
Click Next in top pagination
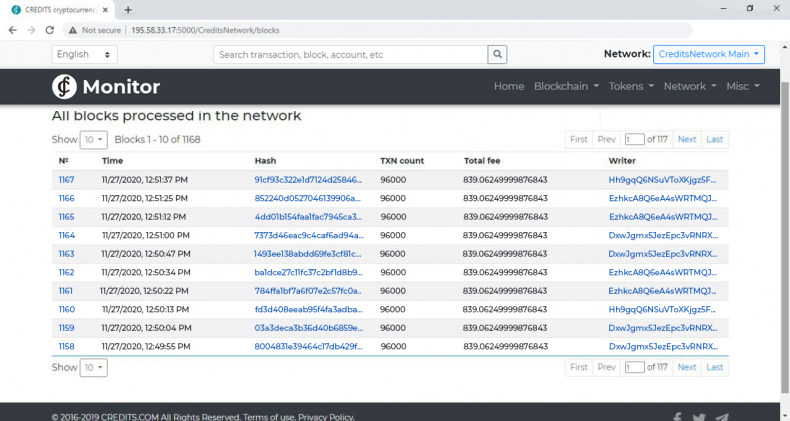(687, 139)
